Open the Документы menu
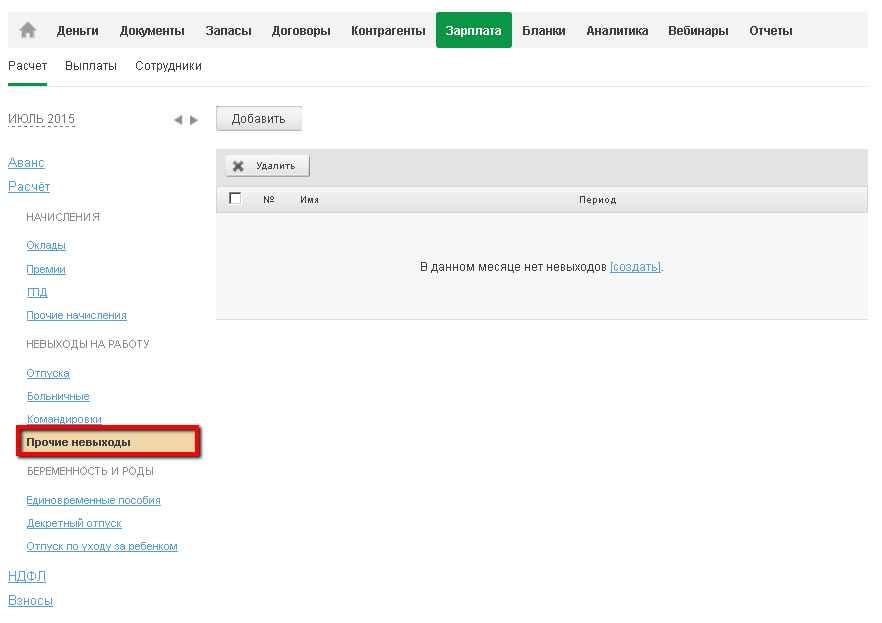The image size is (882, 623). [x=152, y=30]
